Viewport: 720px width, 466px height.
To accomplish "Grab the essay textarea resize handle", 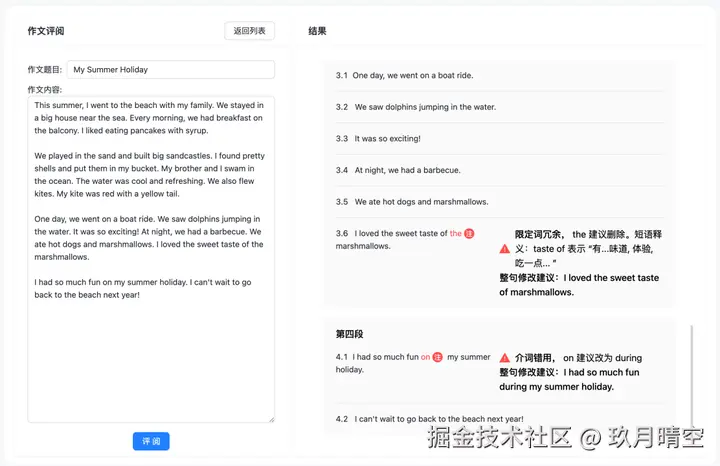I will [271, 419].
